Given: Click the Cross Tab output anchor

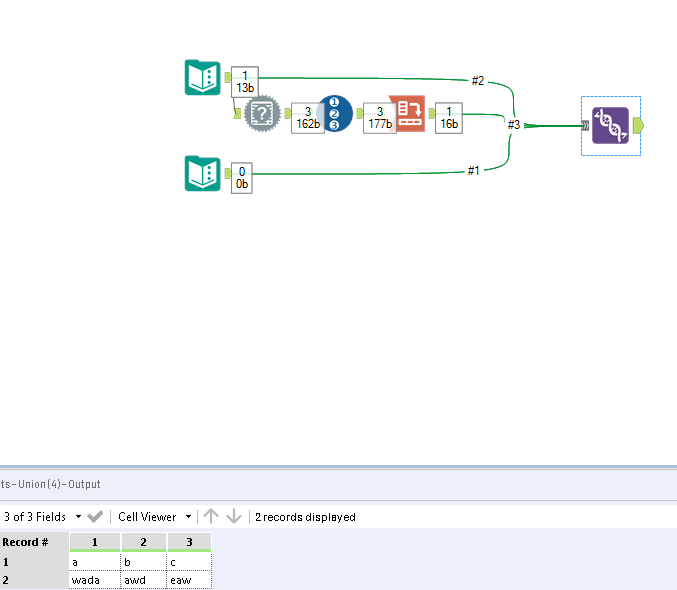Looking at the screenshot, I should [431, 114].
